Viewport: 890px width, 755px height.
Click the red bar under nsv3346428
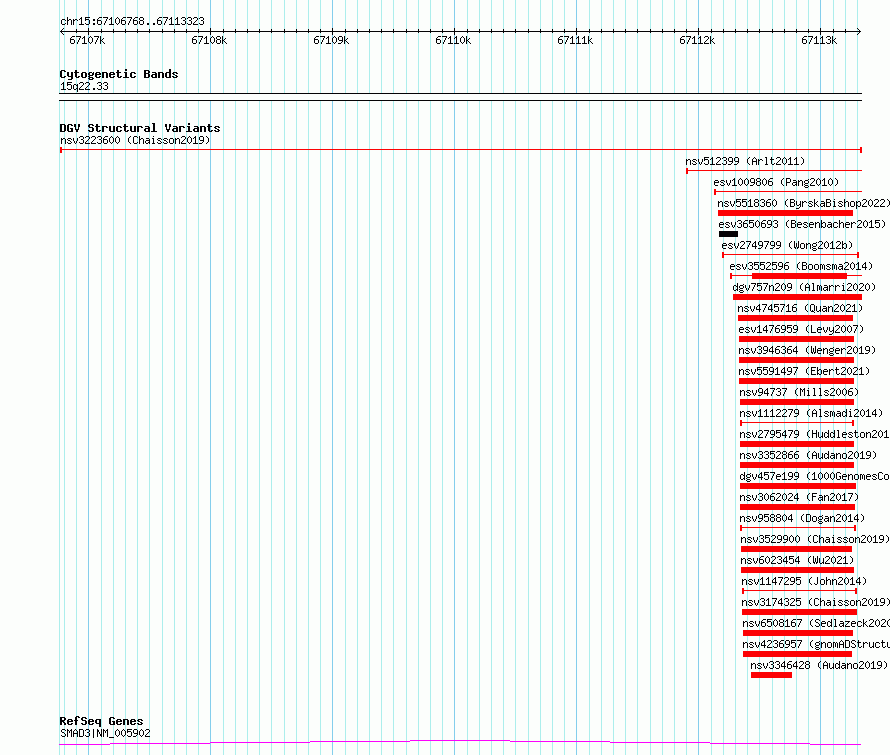771,675
